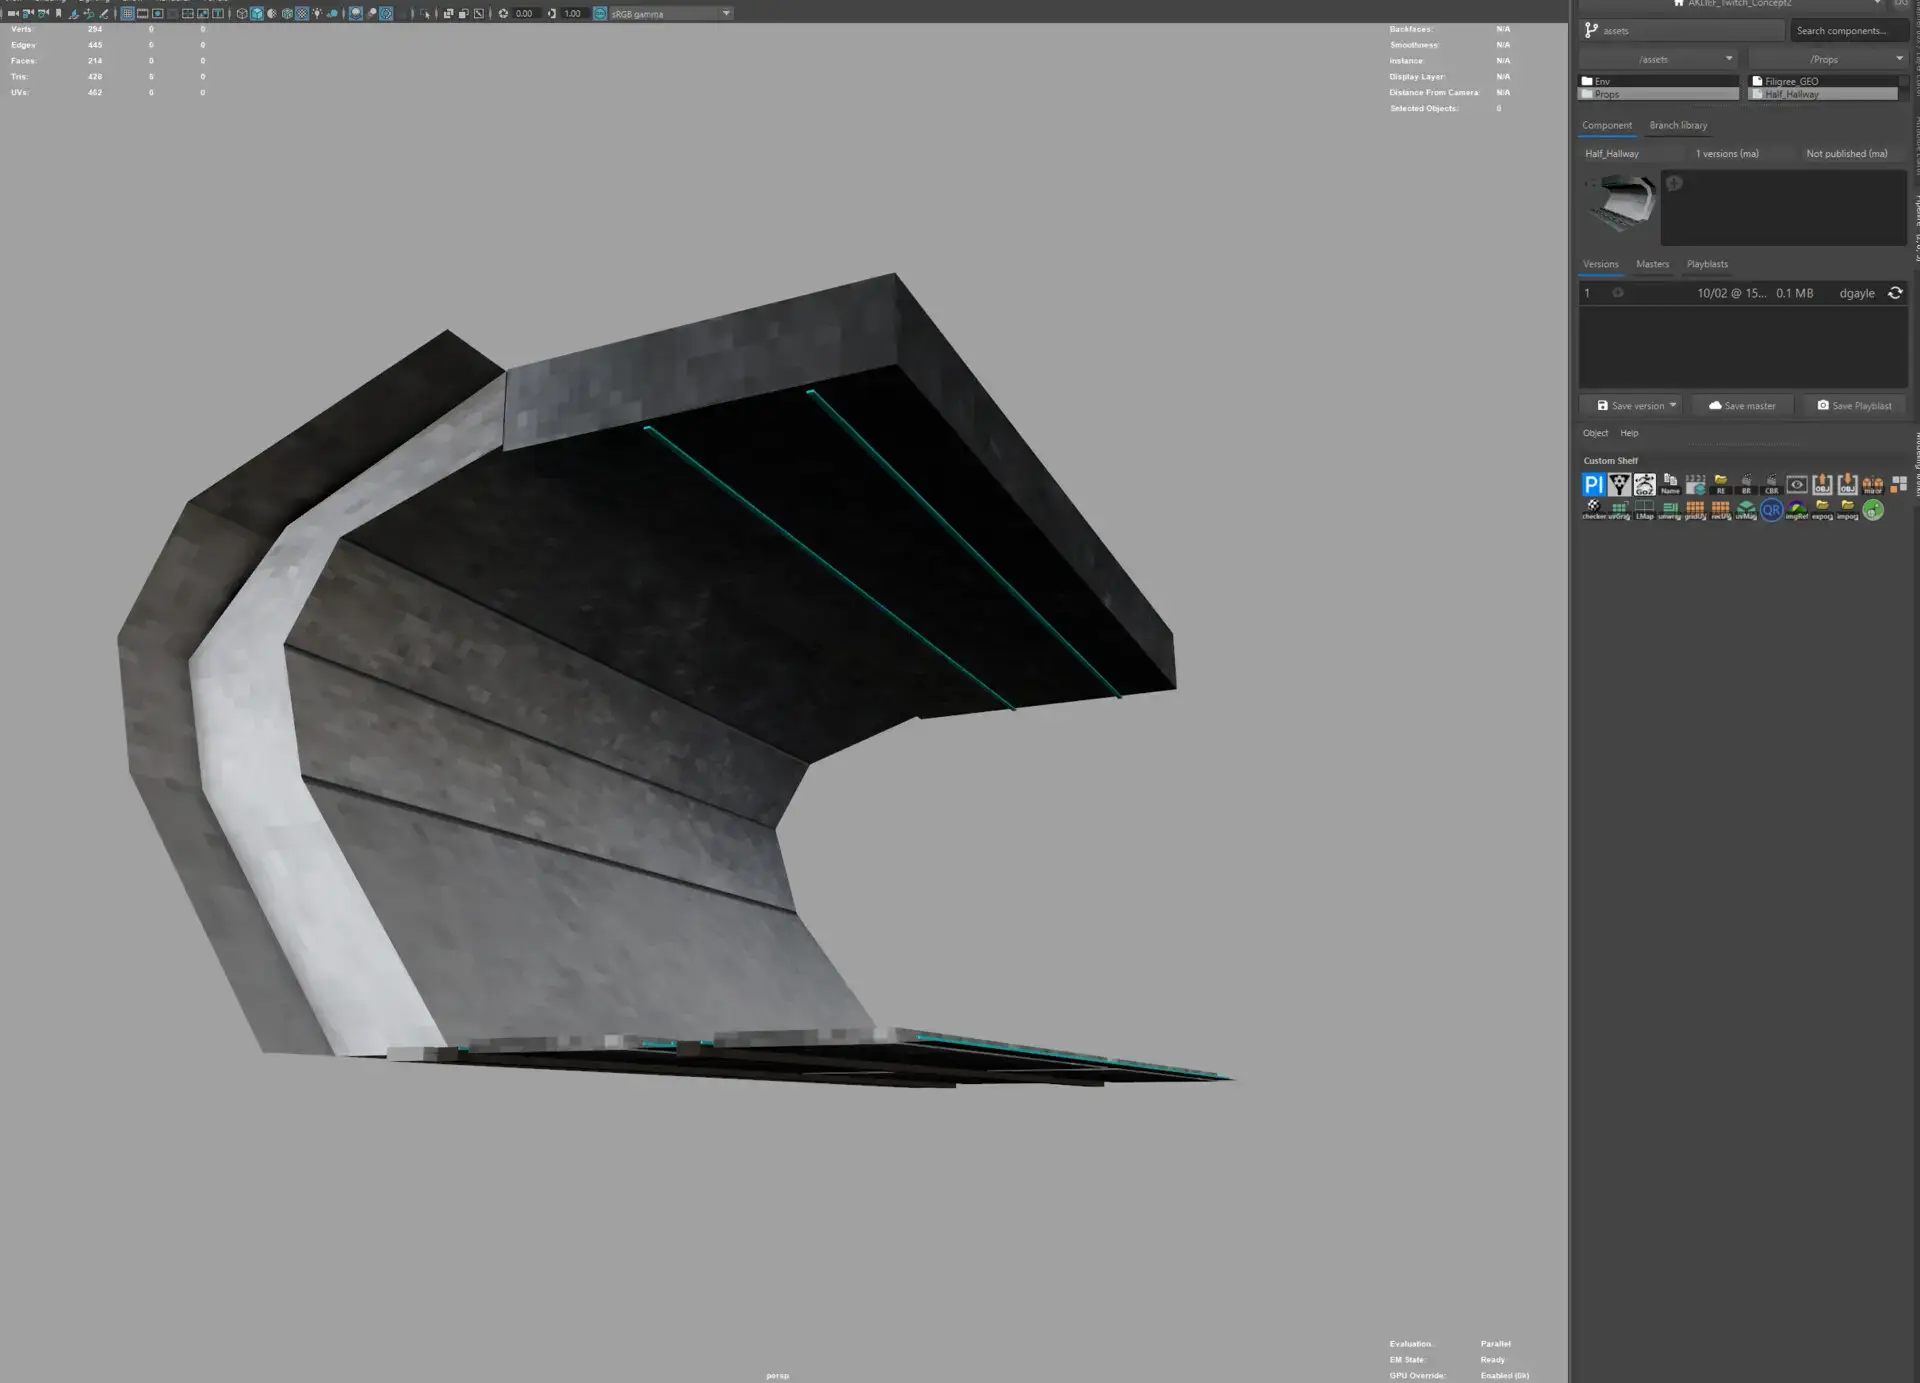
Task: Click the Save Playblast button
Action: pyautogui.click(x=1854, y=406)
